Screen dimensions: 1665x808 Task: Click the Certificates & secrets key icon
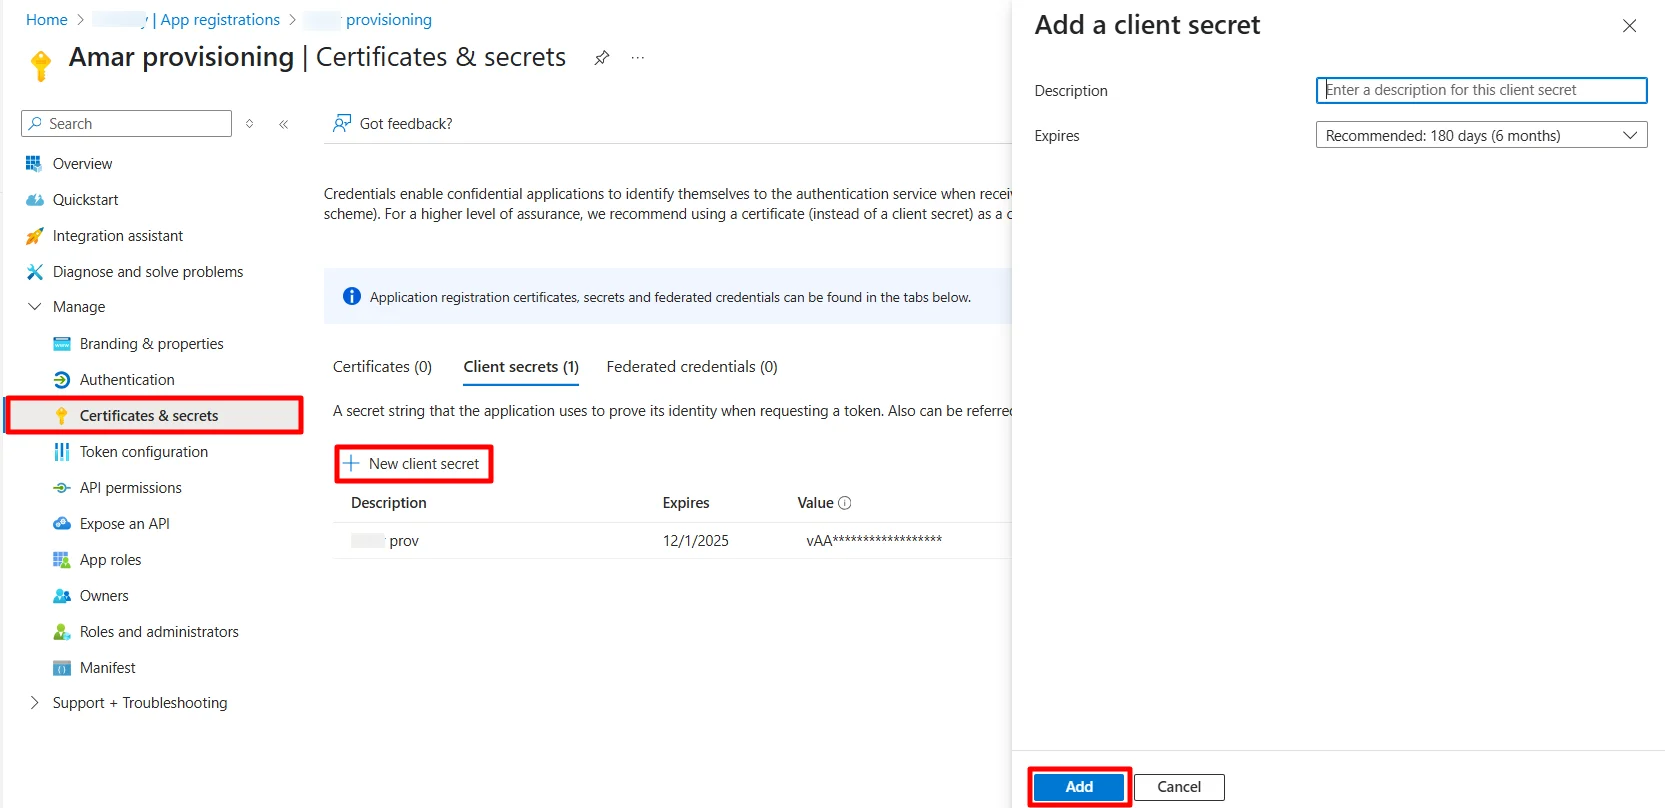(61, 415)
